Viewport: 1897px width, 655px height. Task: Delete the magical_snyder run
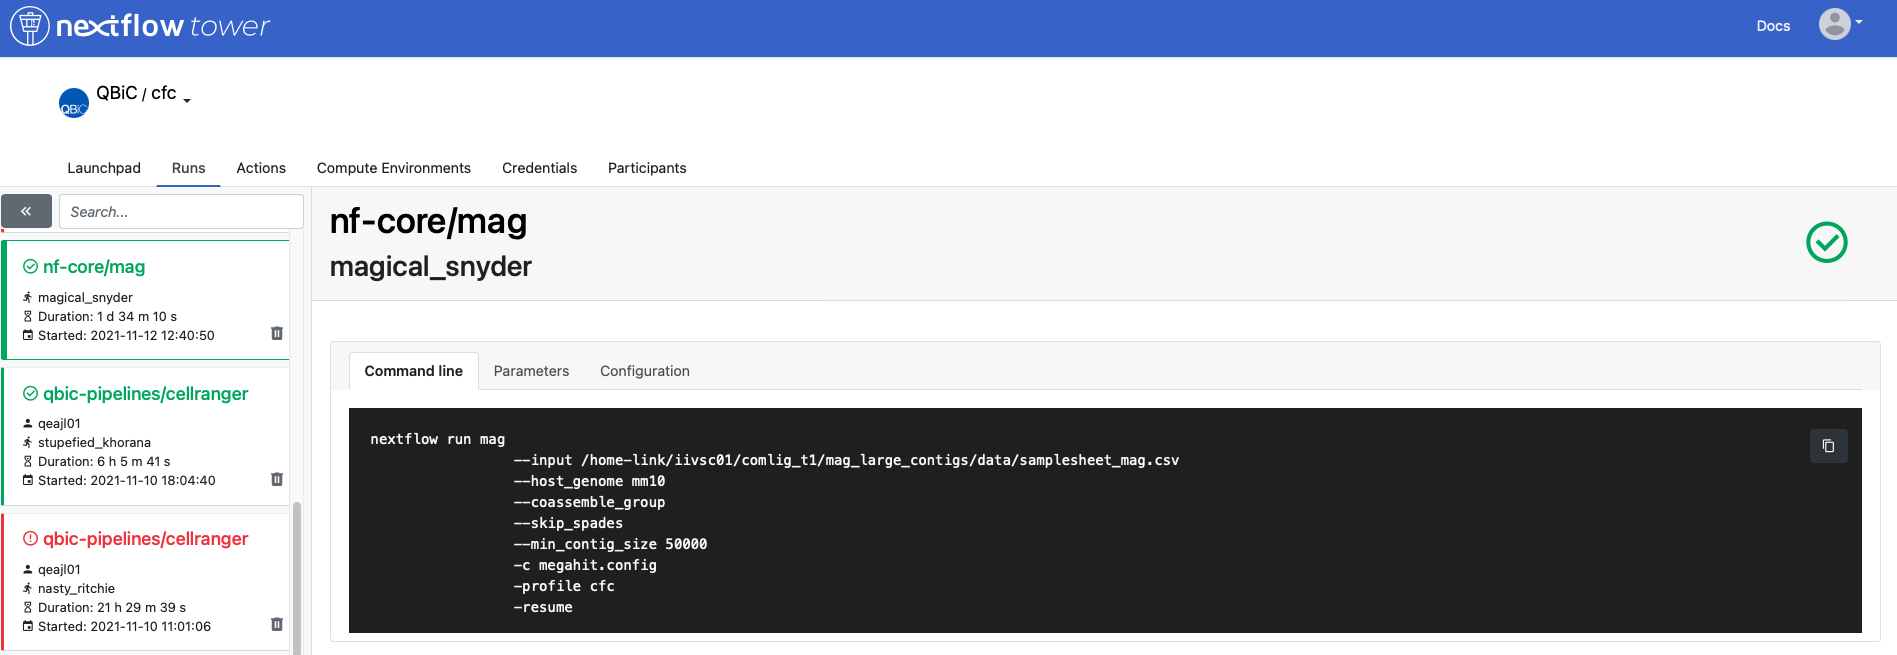277,333
